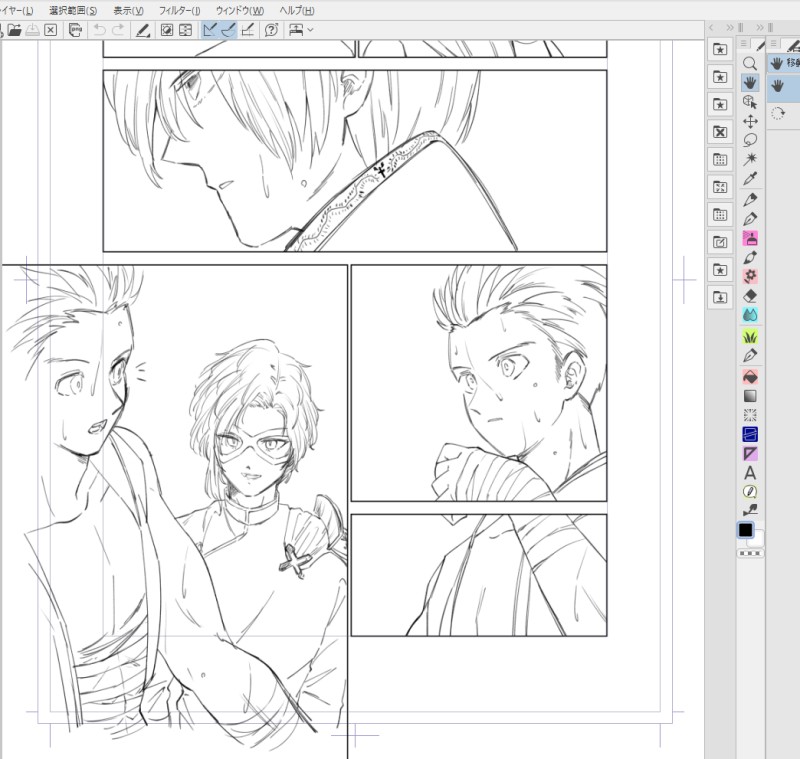This screenshot has height=759, width=800.
Task: Open the 表示(V) menu
Action: [x=128, y=10]
